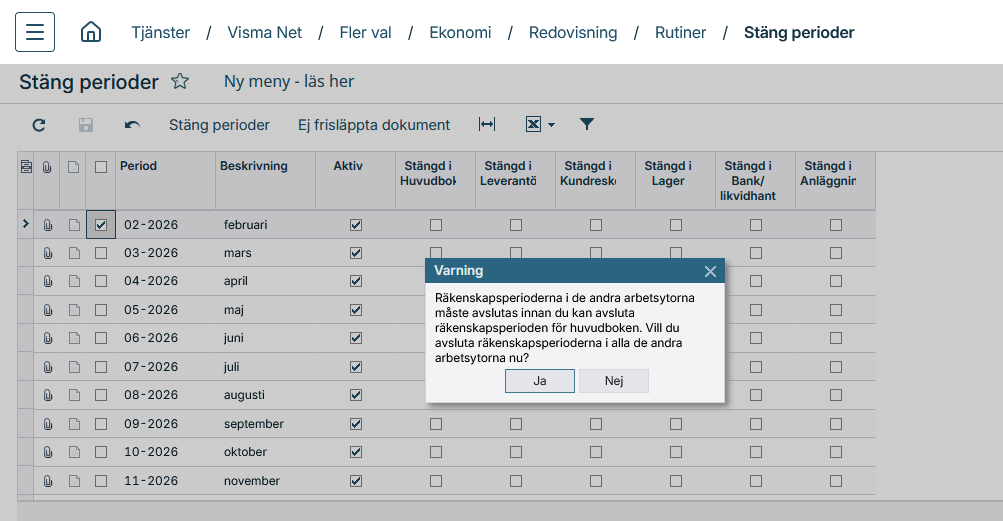Screen dimensions: 1003x521
Task: Open note icon for april row
Action: (x=74, y=281)
